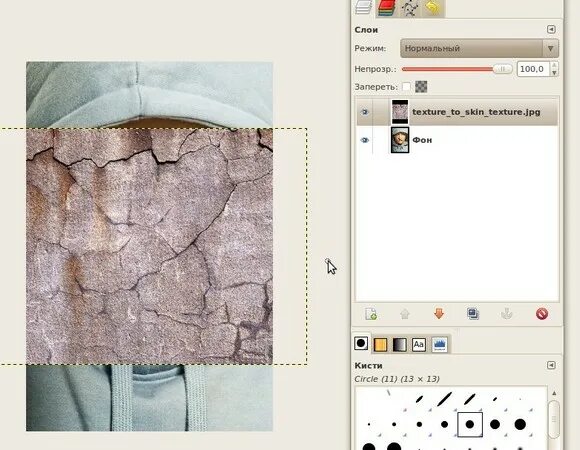Lower the layer with the orange down arrow
Viewport: 580px width, 450px height.
[439, 314]
